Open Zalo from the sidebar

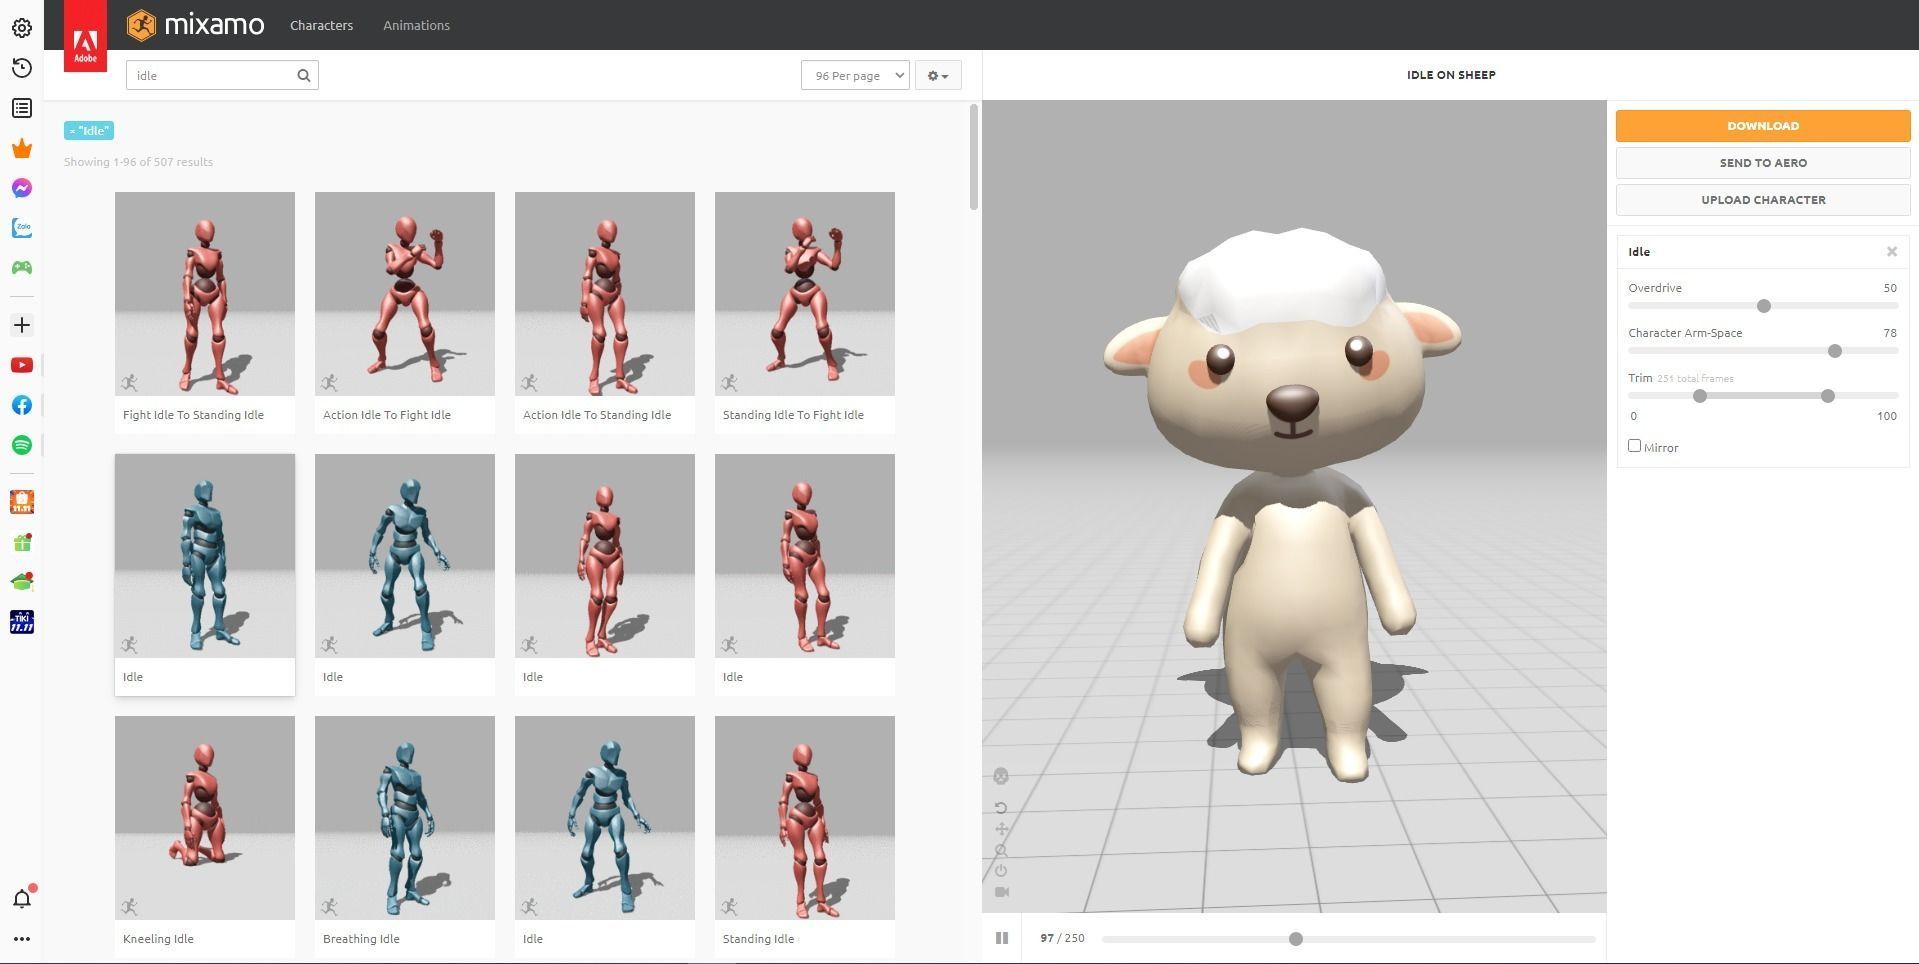(x=22, y=228)
